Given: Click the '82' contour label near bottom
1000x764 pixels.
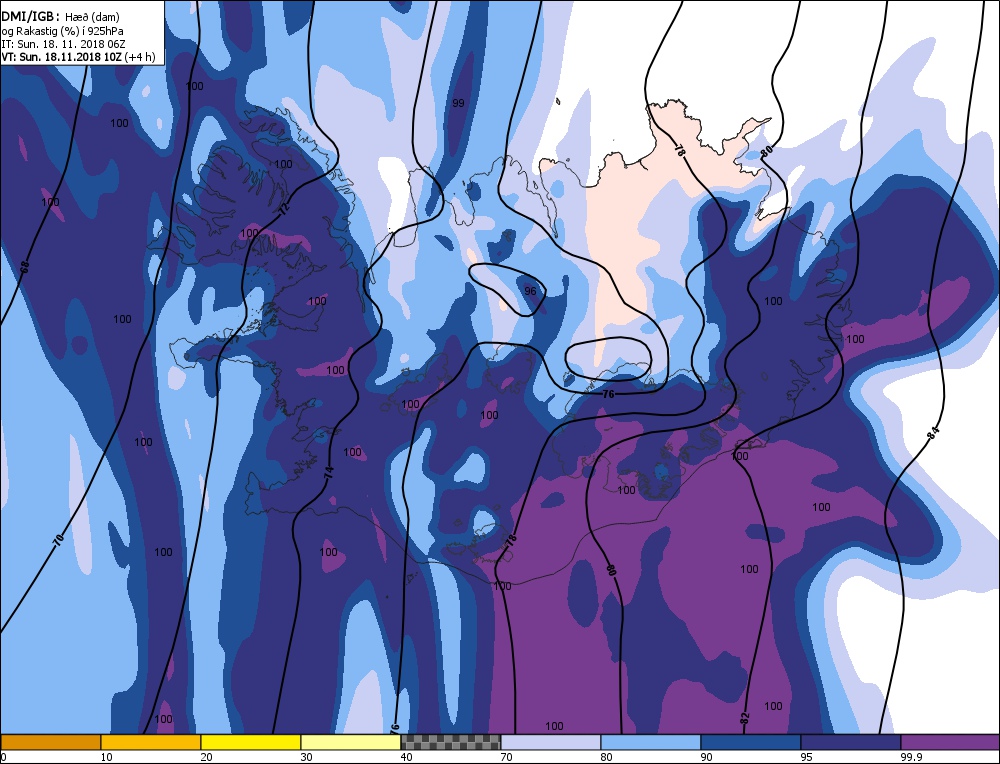Looking at the screenshot, I should pos(745,717).
